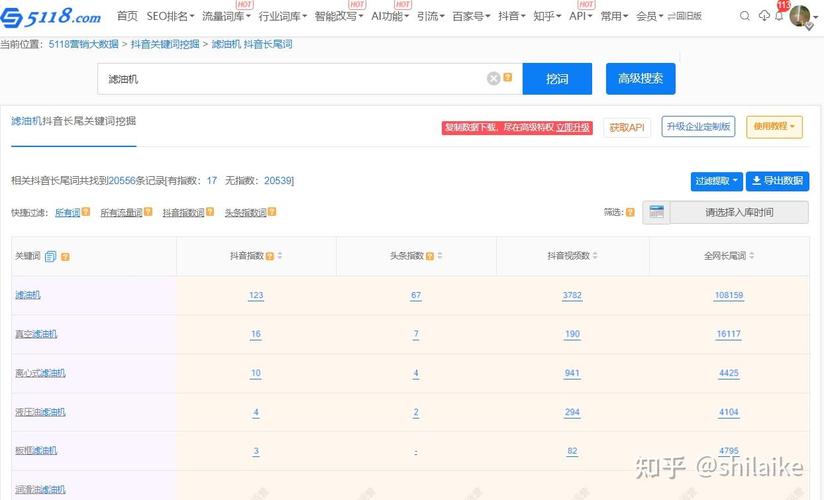Click the cloud download icon in header
Image resolution: width=824 pixels, height=500 pixels.
[764, 16]
